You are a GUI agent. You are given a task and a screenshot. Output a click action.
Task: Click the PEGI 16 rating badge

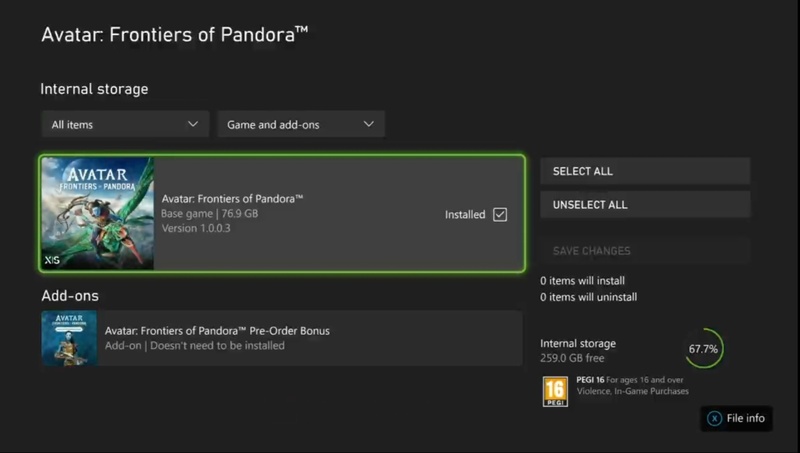tap(555, 391)
